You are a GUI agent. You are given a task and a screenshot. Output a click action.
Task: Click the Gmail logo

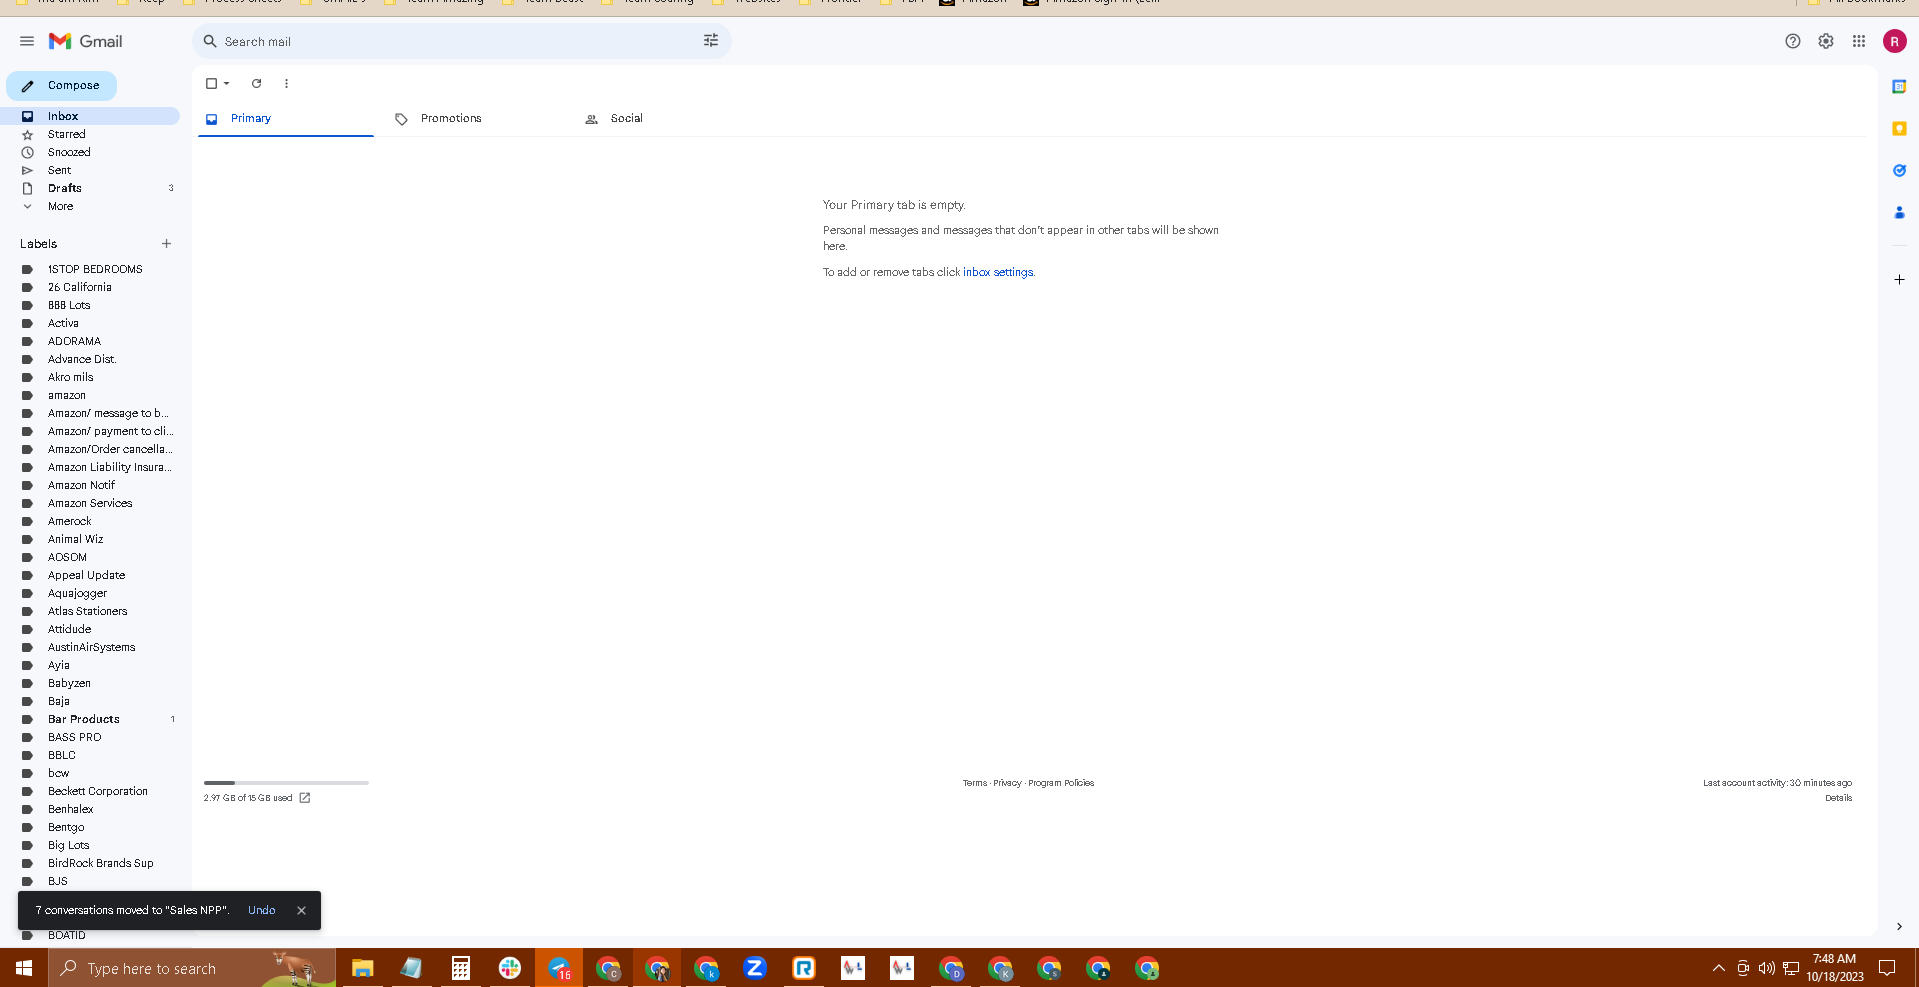[86, 41]
